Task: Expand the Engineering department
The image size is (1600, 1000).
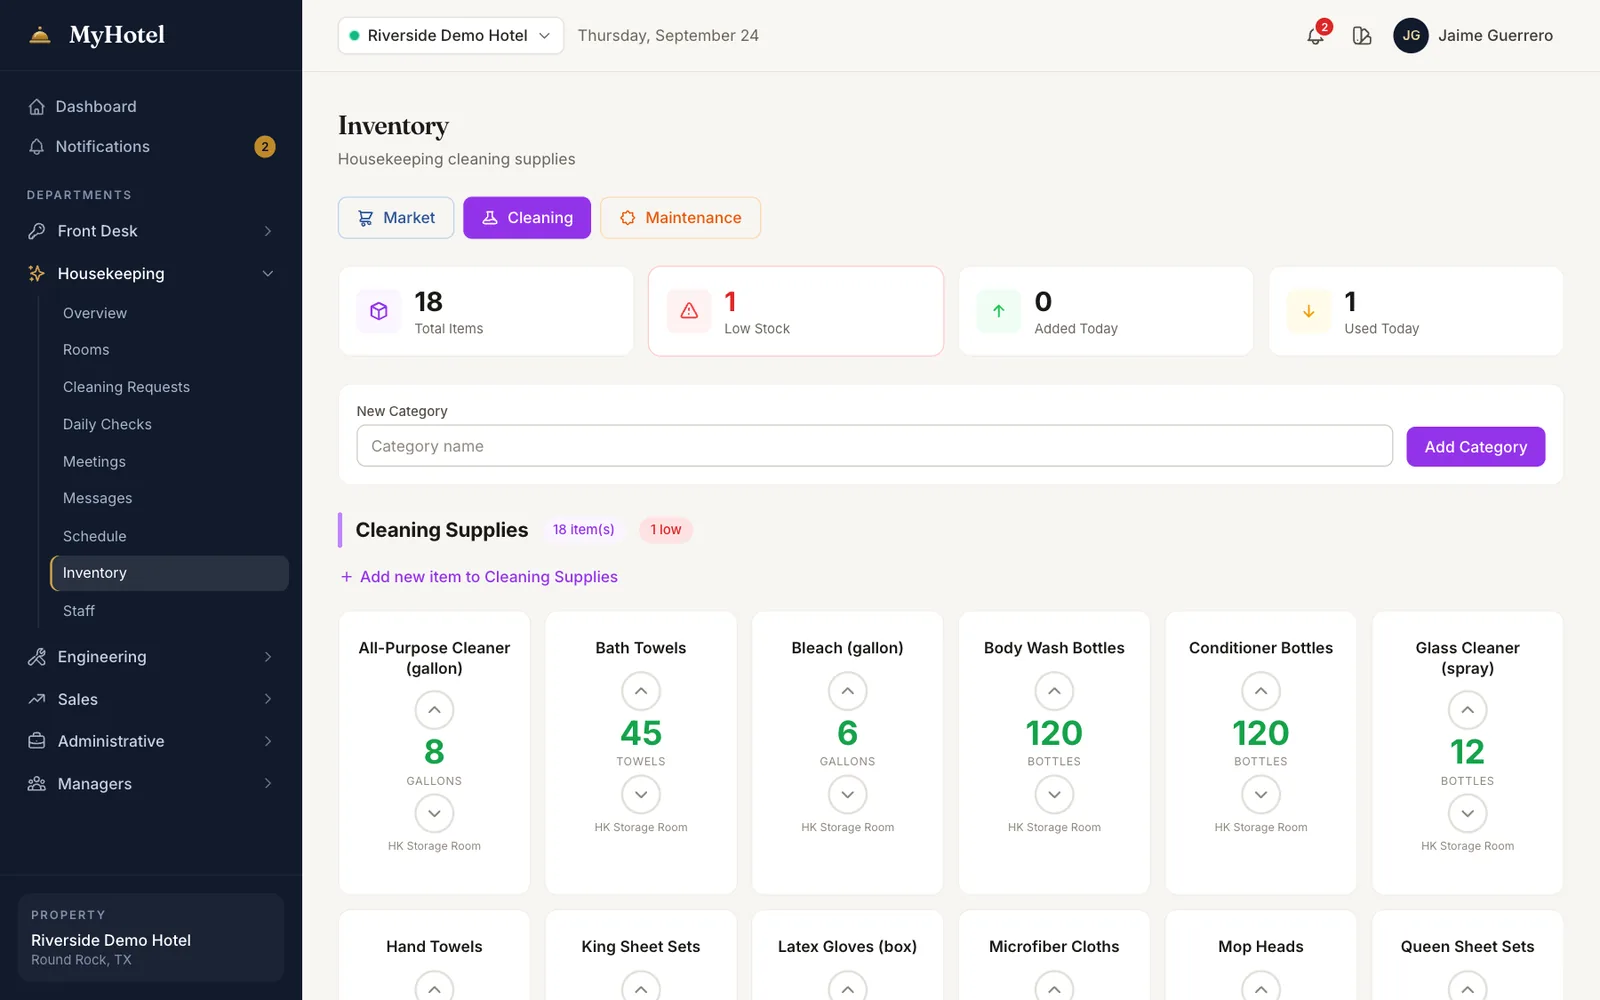Action: click(x=150, y=657)
